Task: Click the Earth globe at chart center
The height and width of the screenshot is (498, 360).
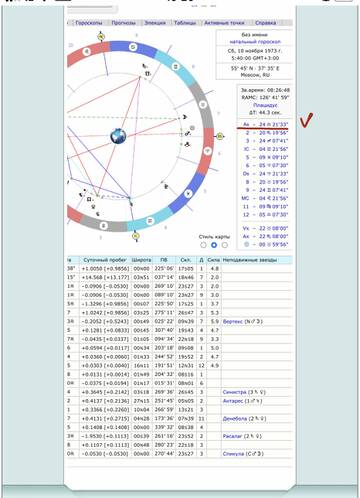Action: click(x=118, y=136)
